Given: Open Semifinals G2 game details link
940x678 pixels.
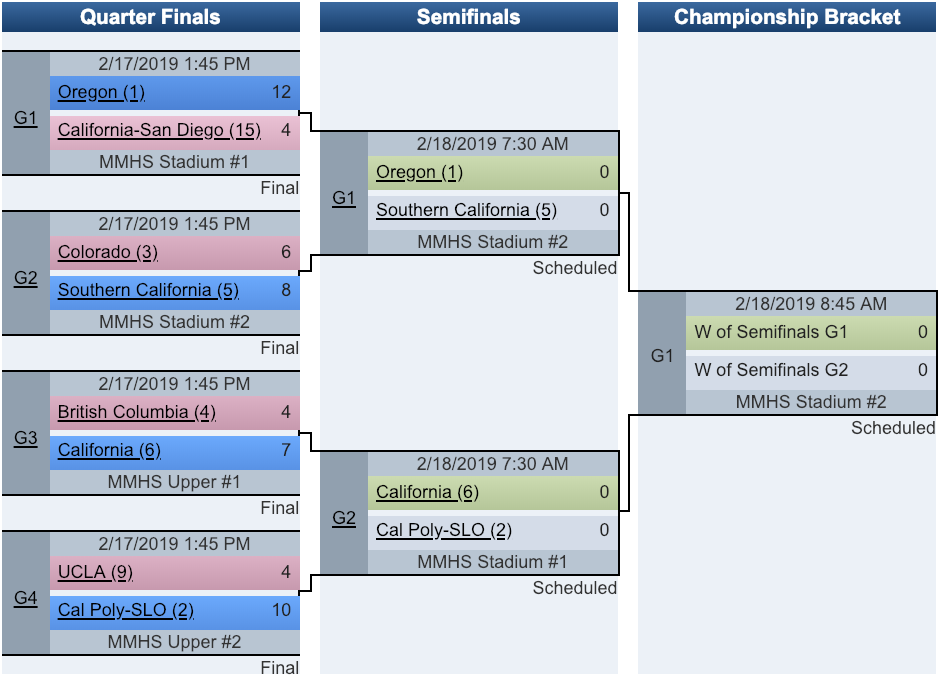Looking at the screenshot, I should pos(344,518).
